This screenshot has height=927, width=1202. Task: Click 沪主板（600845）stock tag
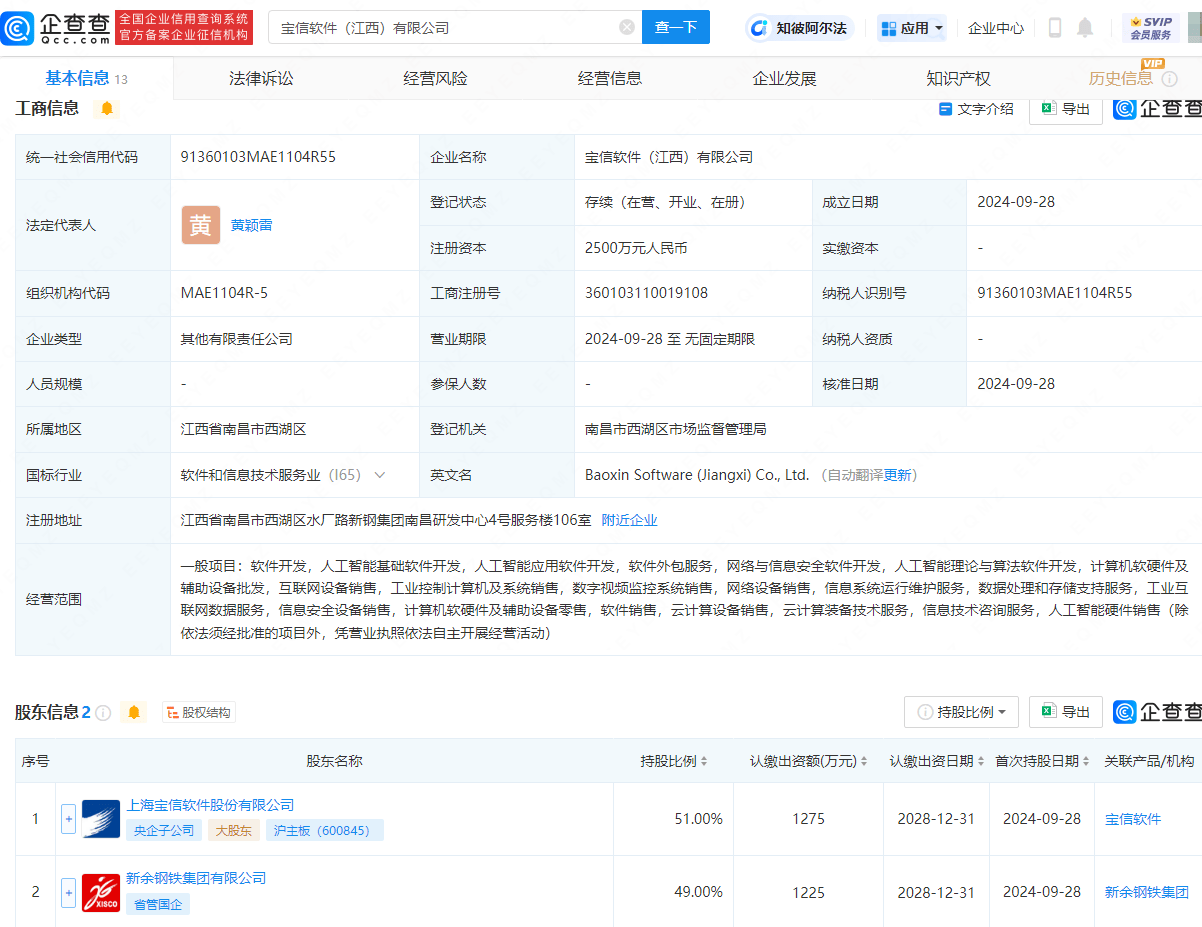325,830
